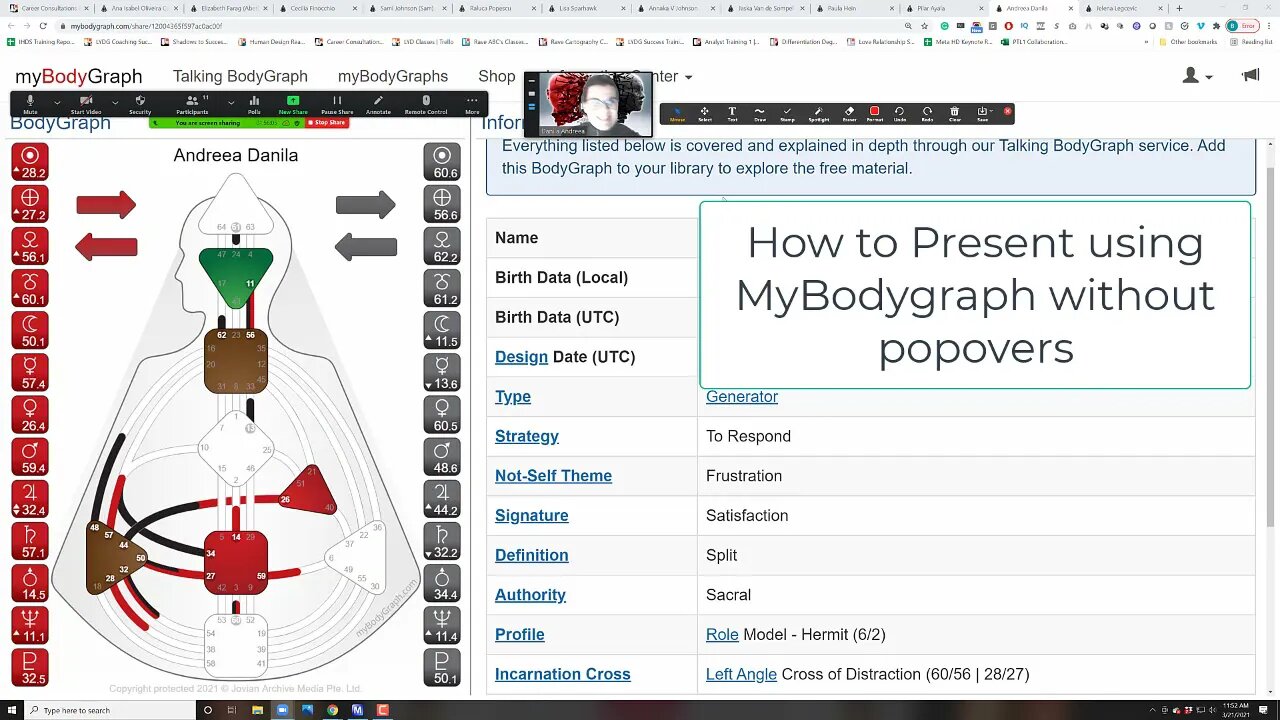Image resolution: width=1280 pixels, height=720 pixels.
Task: Expand arrow beside Participants button
Action: pos(231,102)
